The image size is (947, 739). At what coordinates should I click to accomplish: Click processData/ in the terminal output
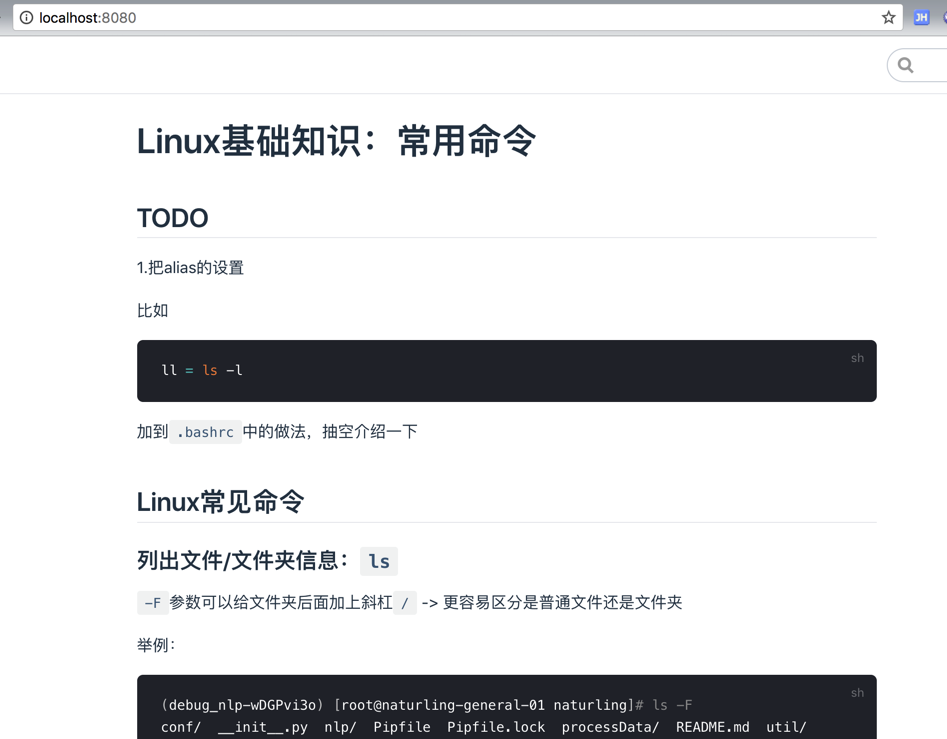click(610, 727)
